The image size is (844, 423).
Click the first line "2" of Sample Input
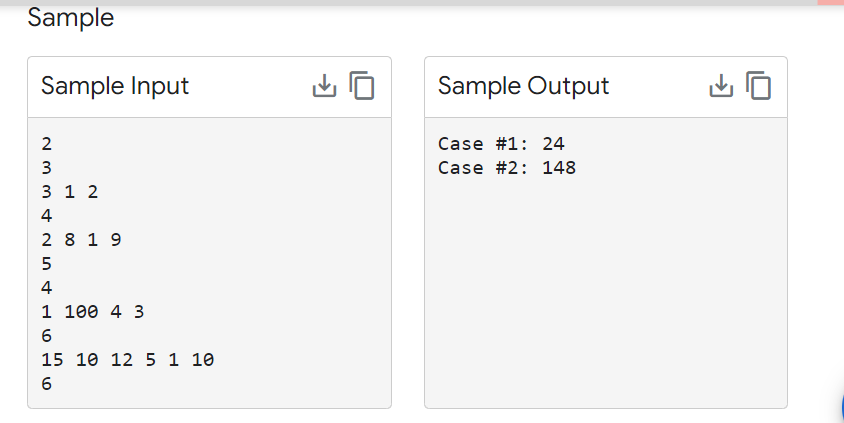[46, 143]
